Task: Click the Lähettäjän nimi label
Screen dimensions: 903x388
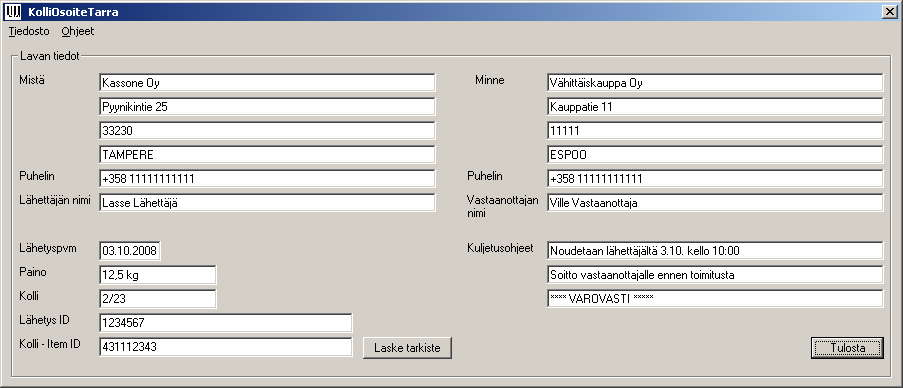Action: 55,200
